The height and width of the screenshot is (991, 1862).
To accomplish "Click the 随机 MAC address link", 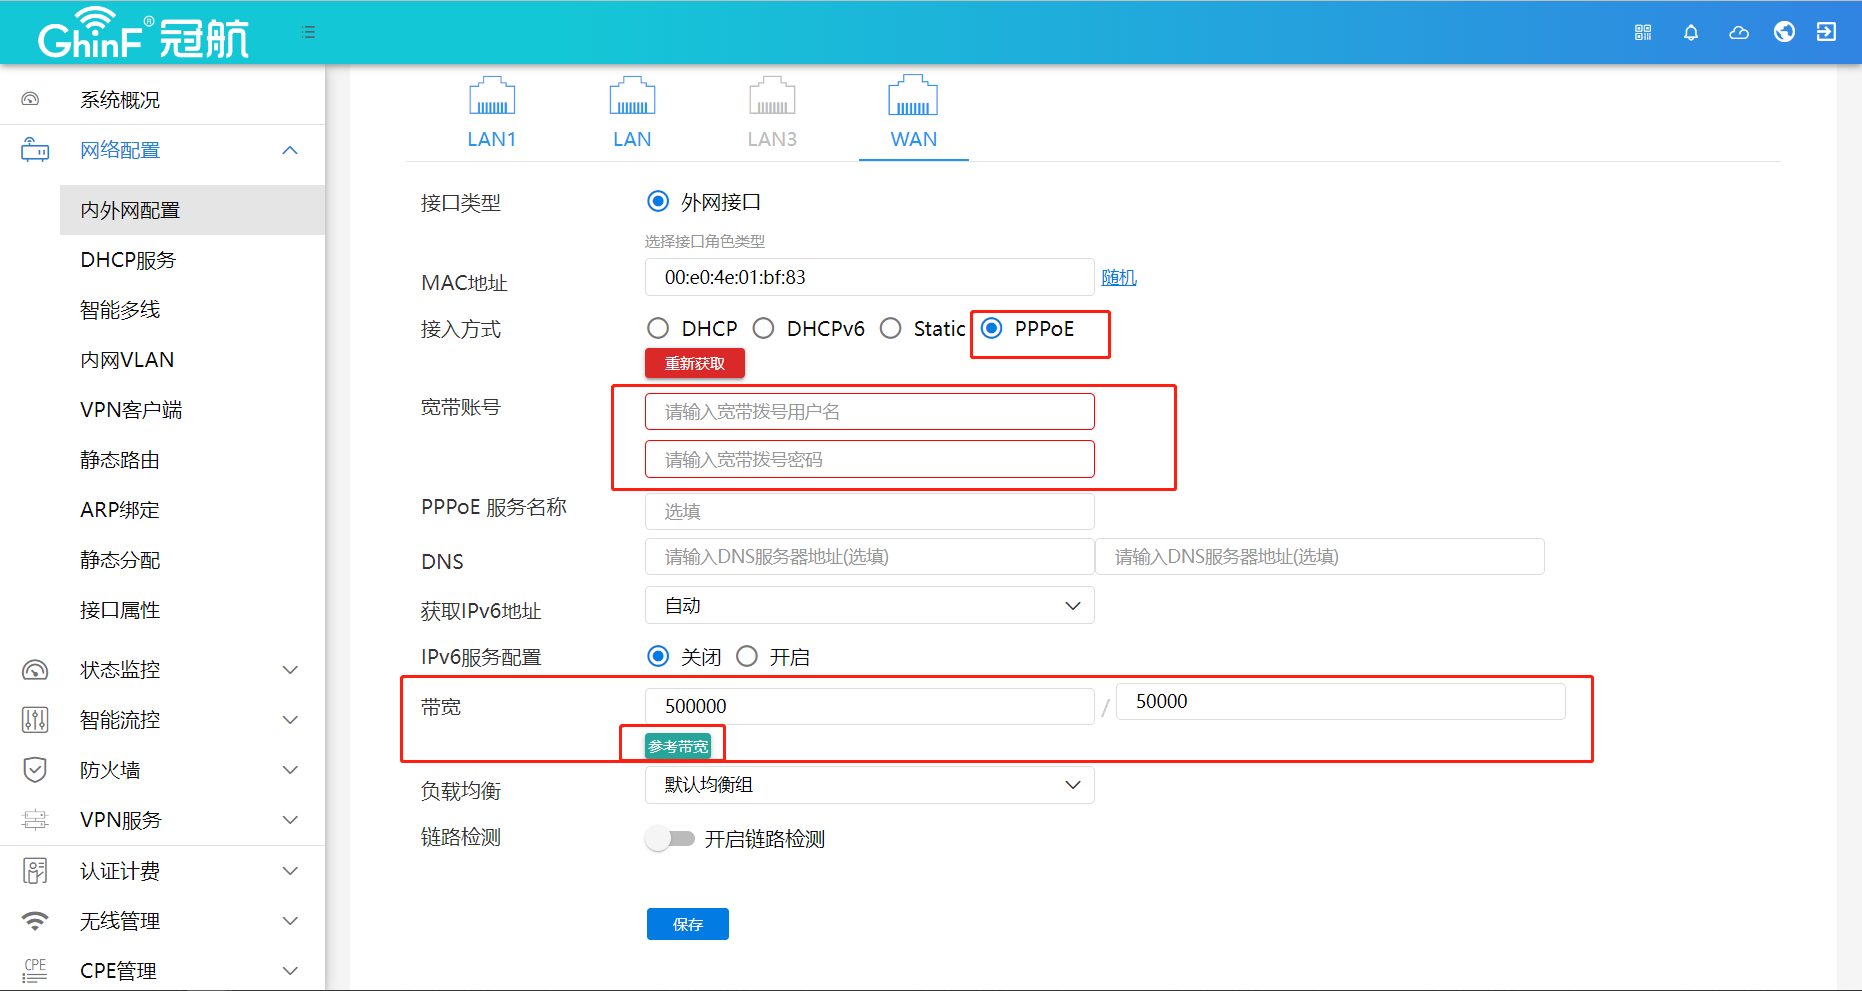I will [x=1118, y=277].
